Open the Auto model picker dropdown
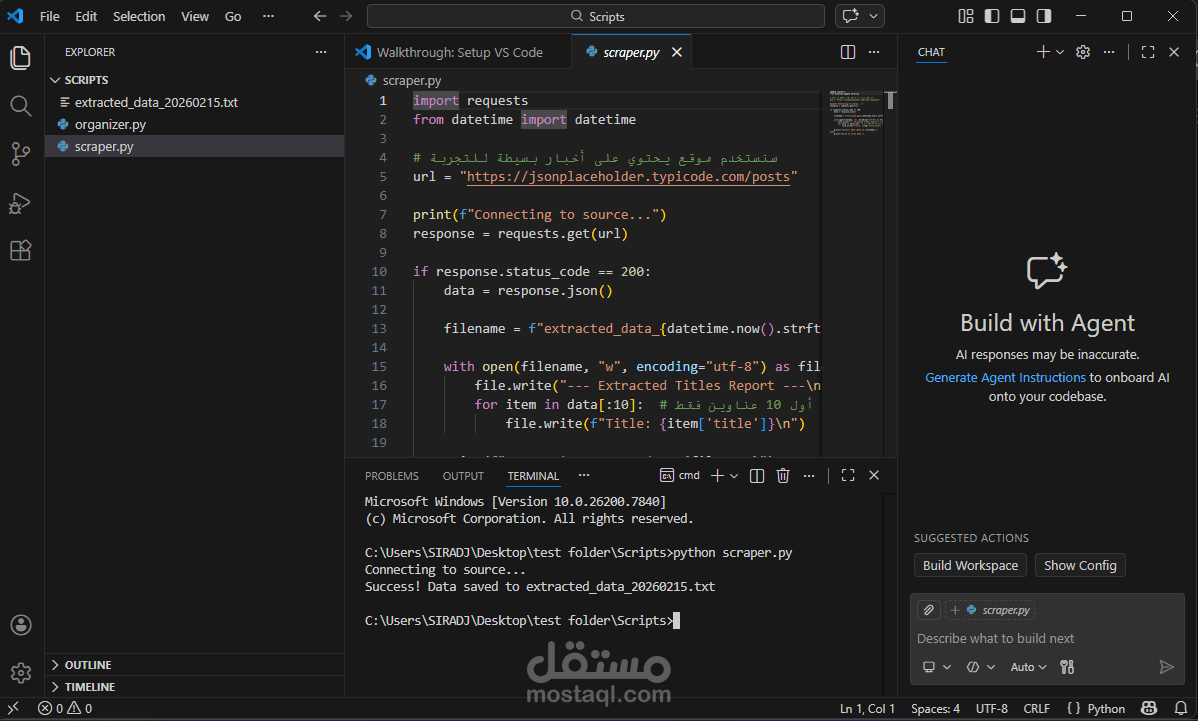The image size is (1198, 721). coord(1028,667)
